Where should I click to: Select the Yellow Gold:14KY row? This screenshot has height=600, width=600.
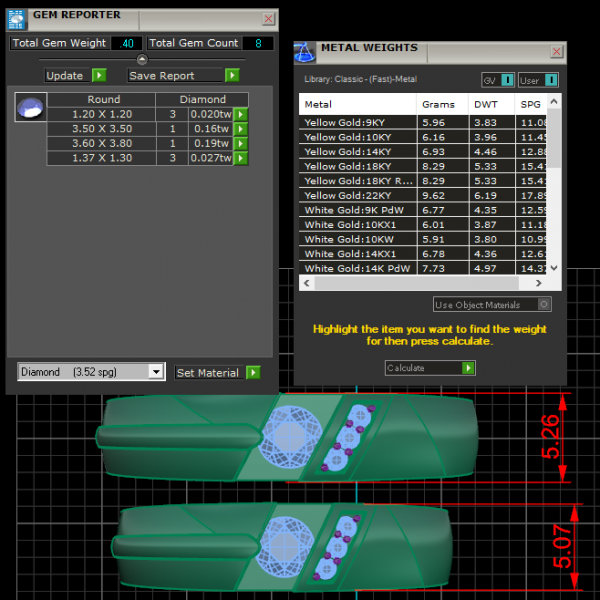356,151
